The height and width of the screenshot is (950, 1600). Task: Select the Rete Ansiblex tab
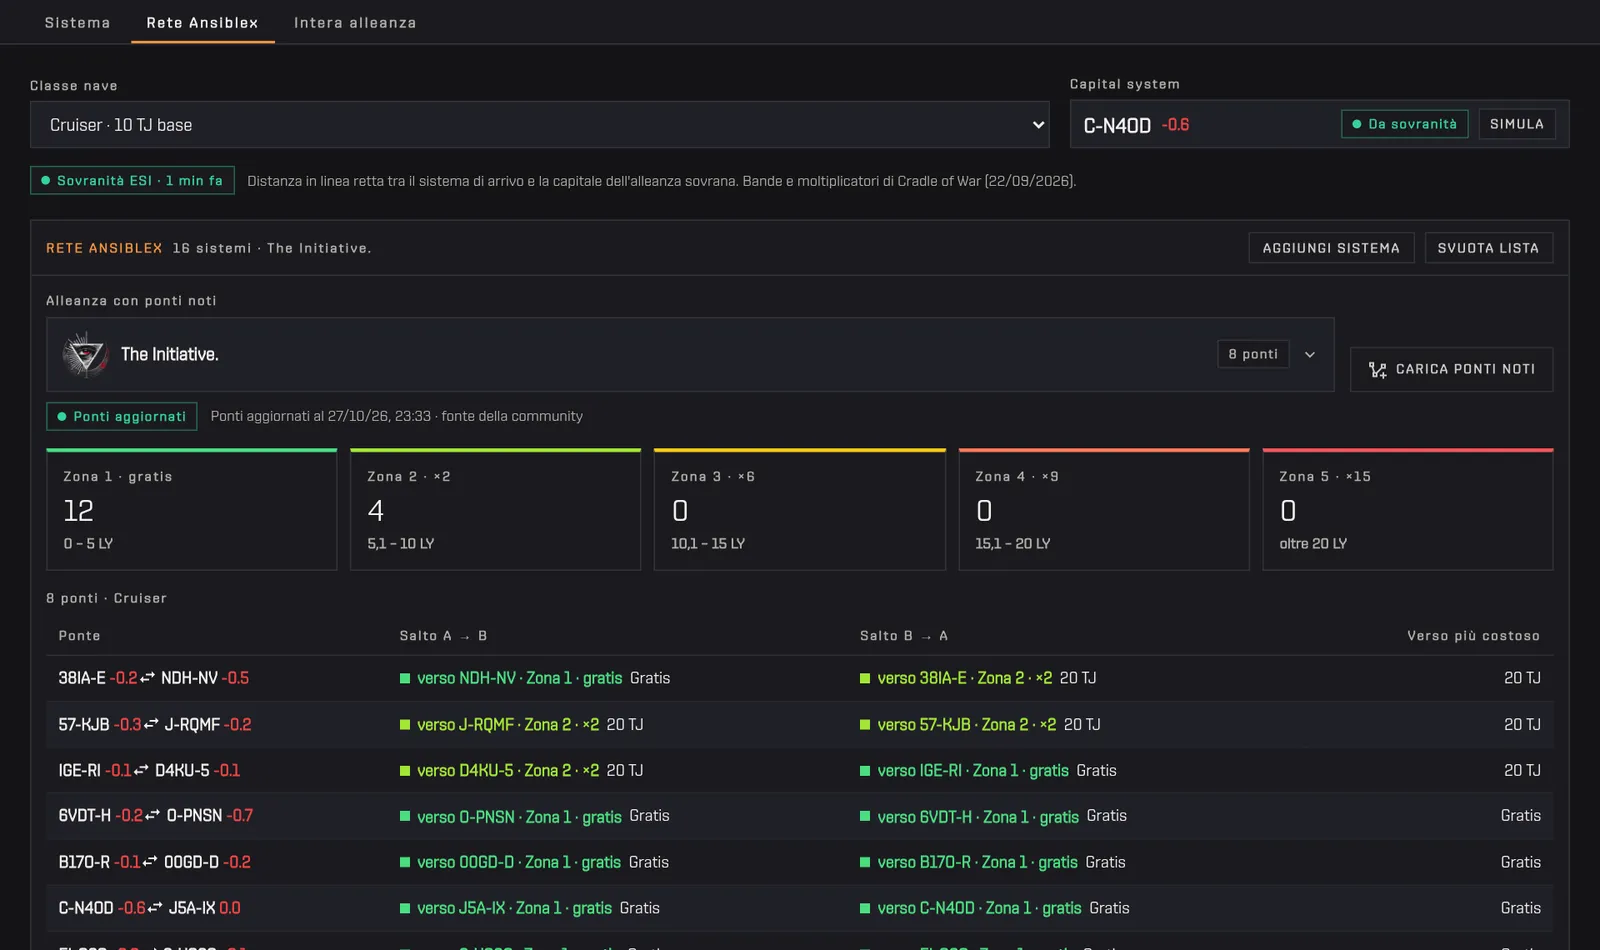point(202,22)
